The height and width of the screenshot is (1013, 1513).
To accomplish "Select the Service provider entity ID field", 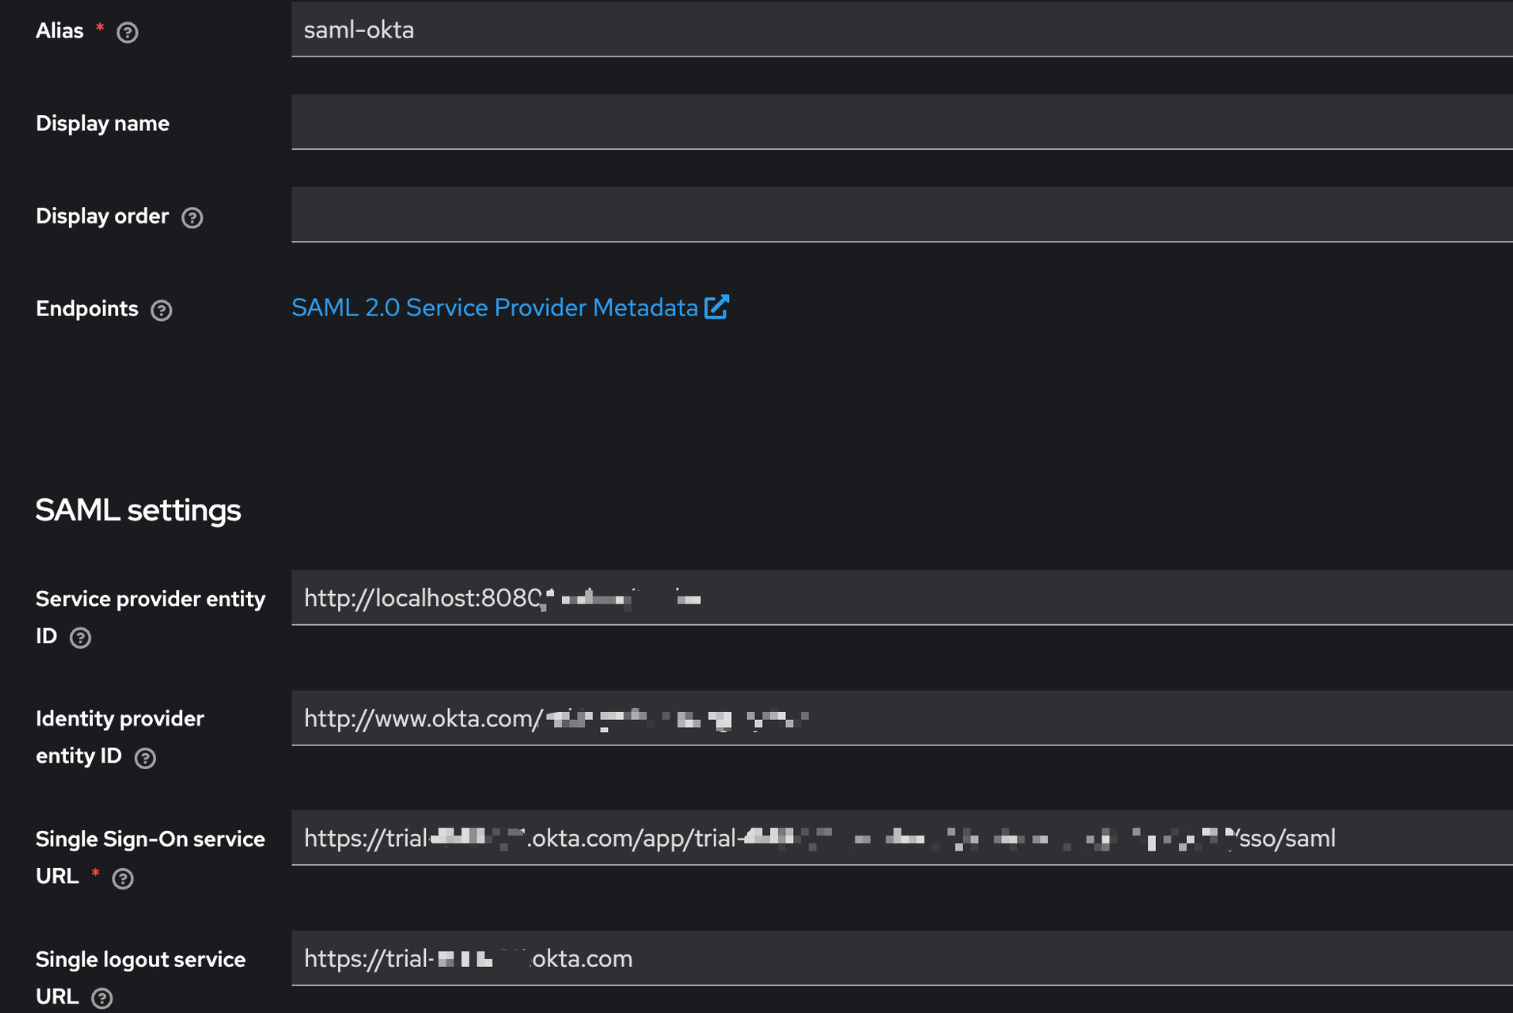I will click(902, 598).
